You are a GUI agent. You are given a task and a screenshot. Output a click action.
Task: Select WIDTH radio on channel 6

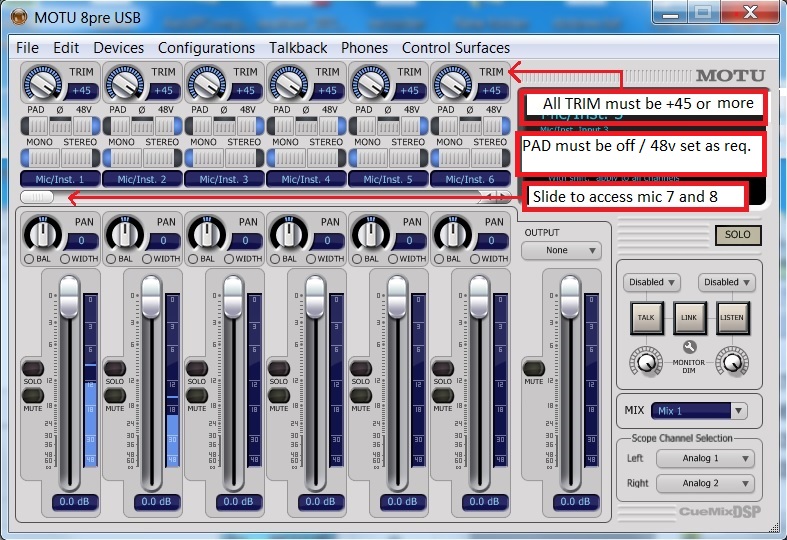coord(475,259)
